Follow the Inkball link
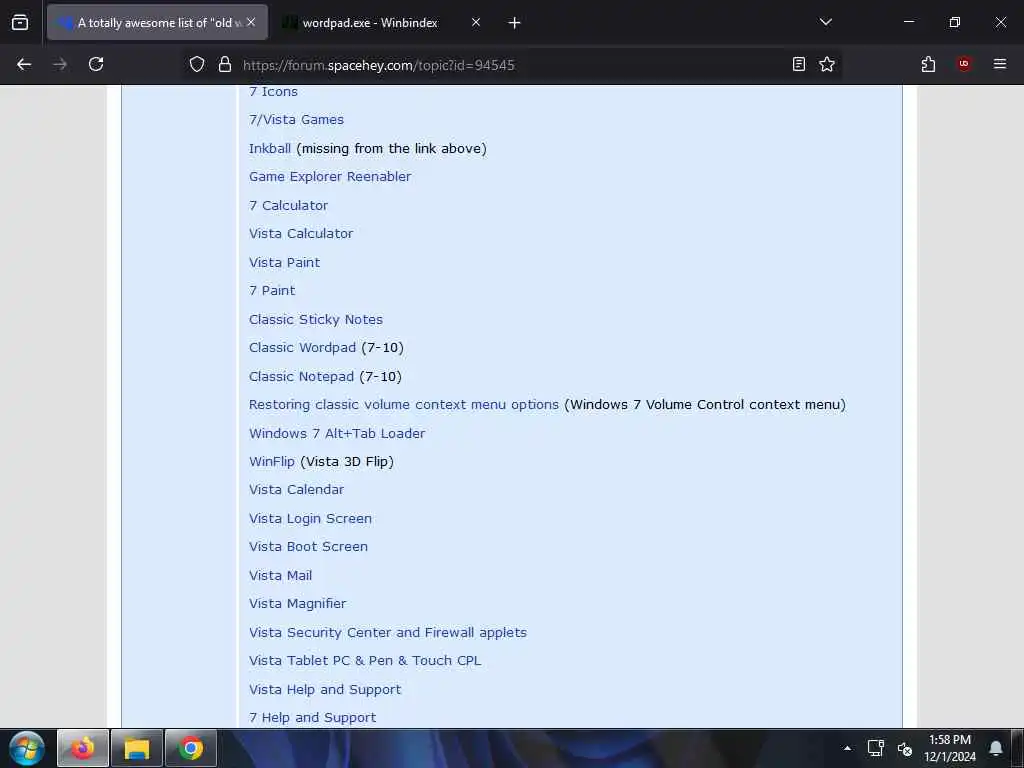The image size is (1024, 768). (270, 148)
